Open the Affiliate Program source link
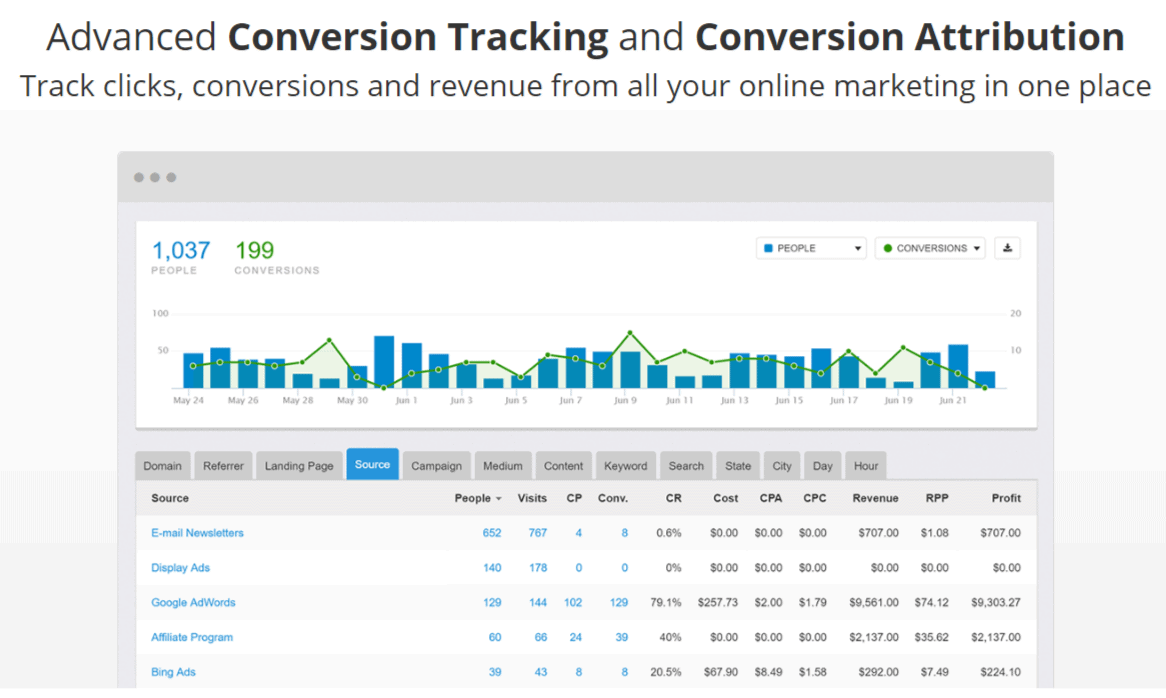The height and width of the screenshot is (698, 1166). pyautogui.click(x=192, y=638)
